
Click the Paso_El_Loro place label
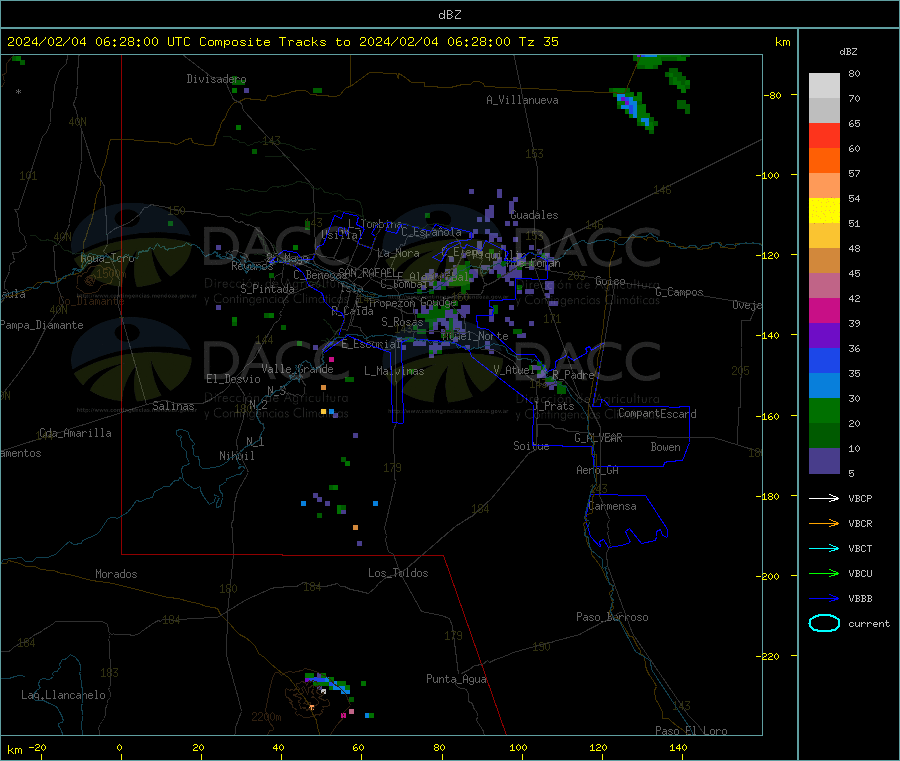pos(691,731)
